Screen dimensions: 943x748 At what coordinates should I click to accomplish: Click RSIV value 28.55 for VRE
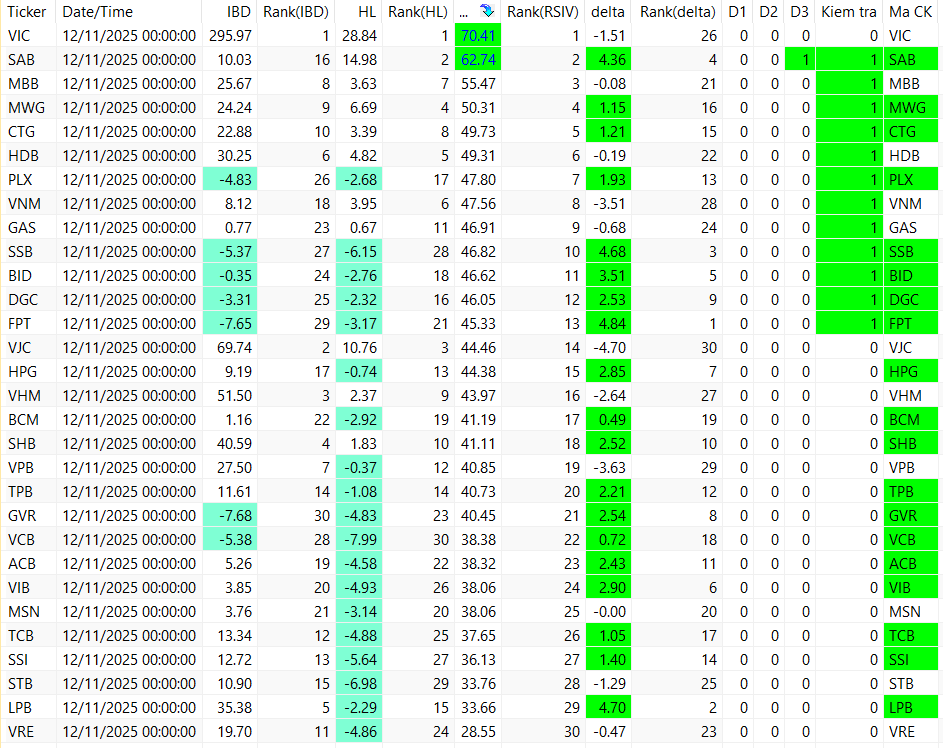(x=478, y=732)
